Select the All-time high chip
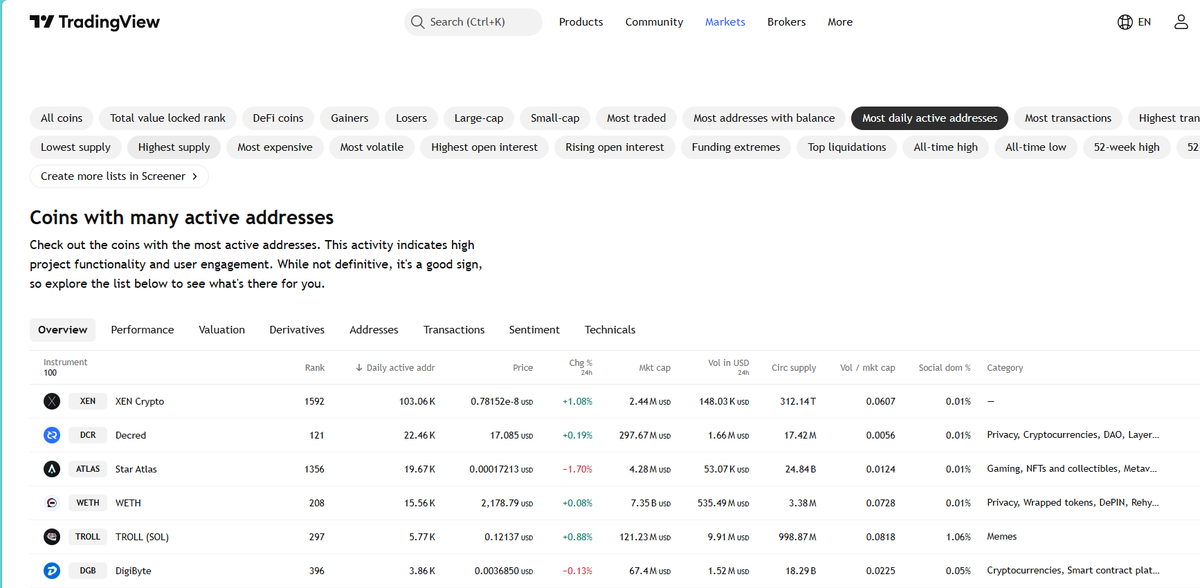Screen dimensions: 1200x588 point(946,147)
